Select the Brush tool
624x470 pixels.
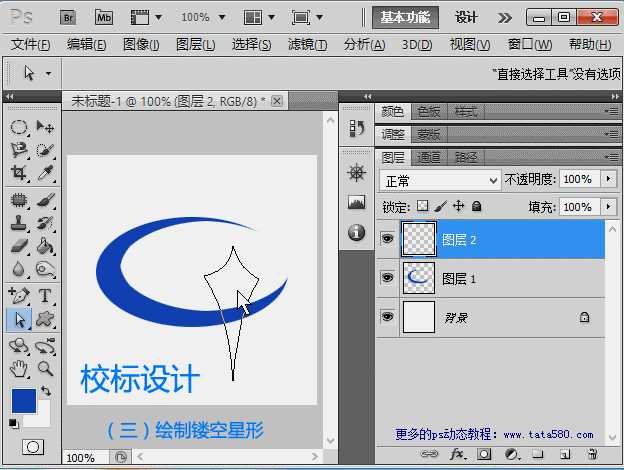(x=45, y=200)
